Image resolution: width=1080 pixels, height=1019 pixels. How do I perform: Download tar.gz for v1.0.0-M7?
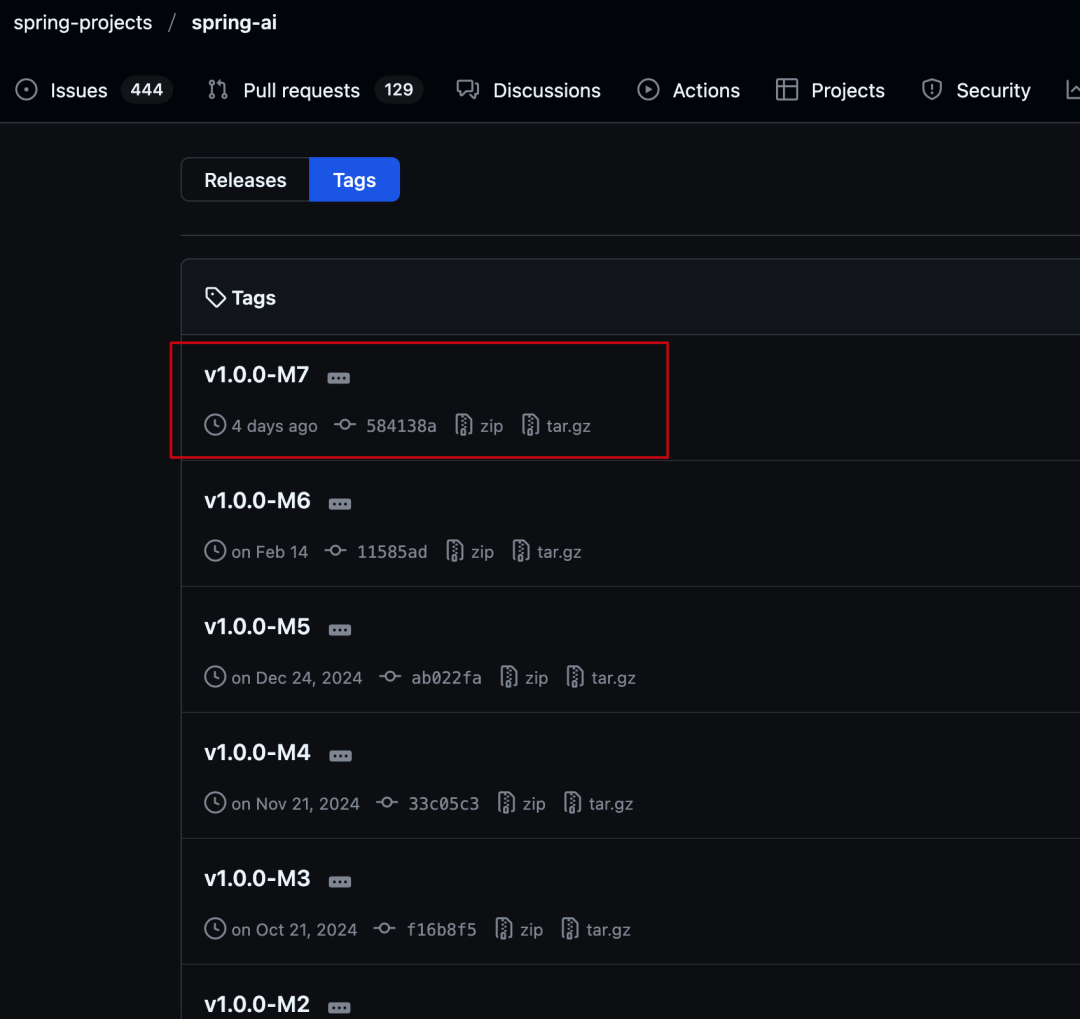tap(568, 426)
